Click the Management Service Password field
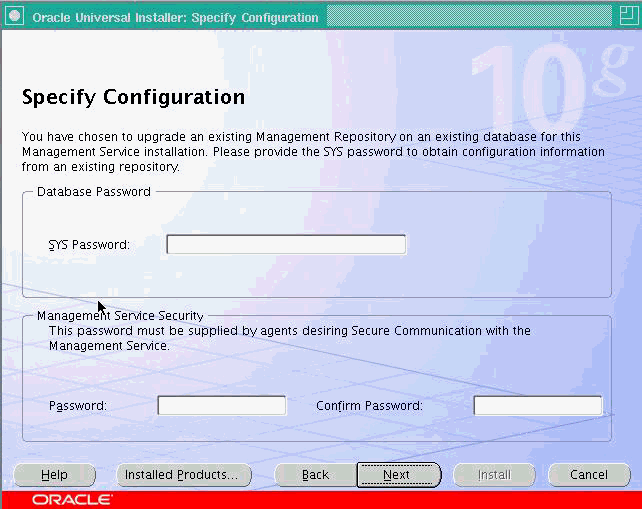Image resolution: width=642 pixels, height=509 pixels. tap(222, 406)
